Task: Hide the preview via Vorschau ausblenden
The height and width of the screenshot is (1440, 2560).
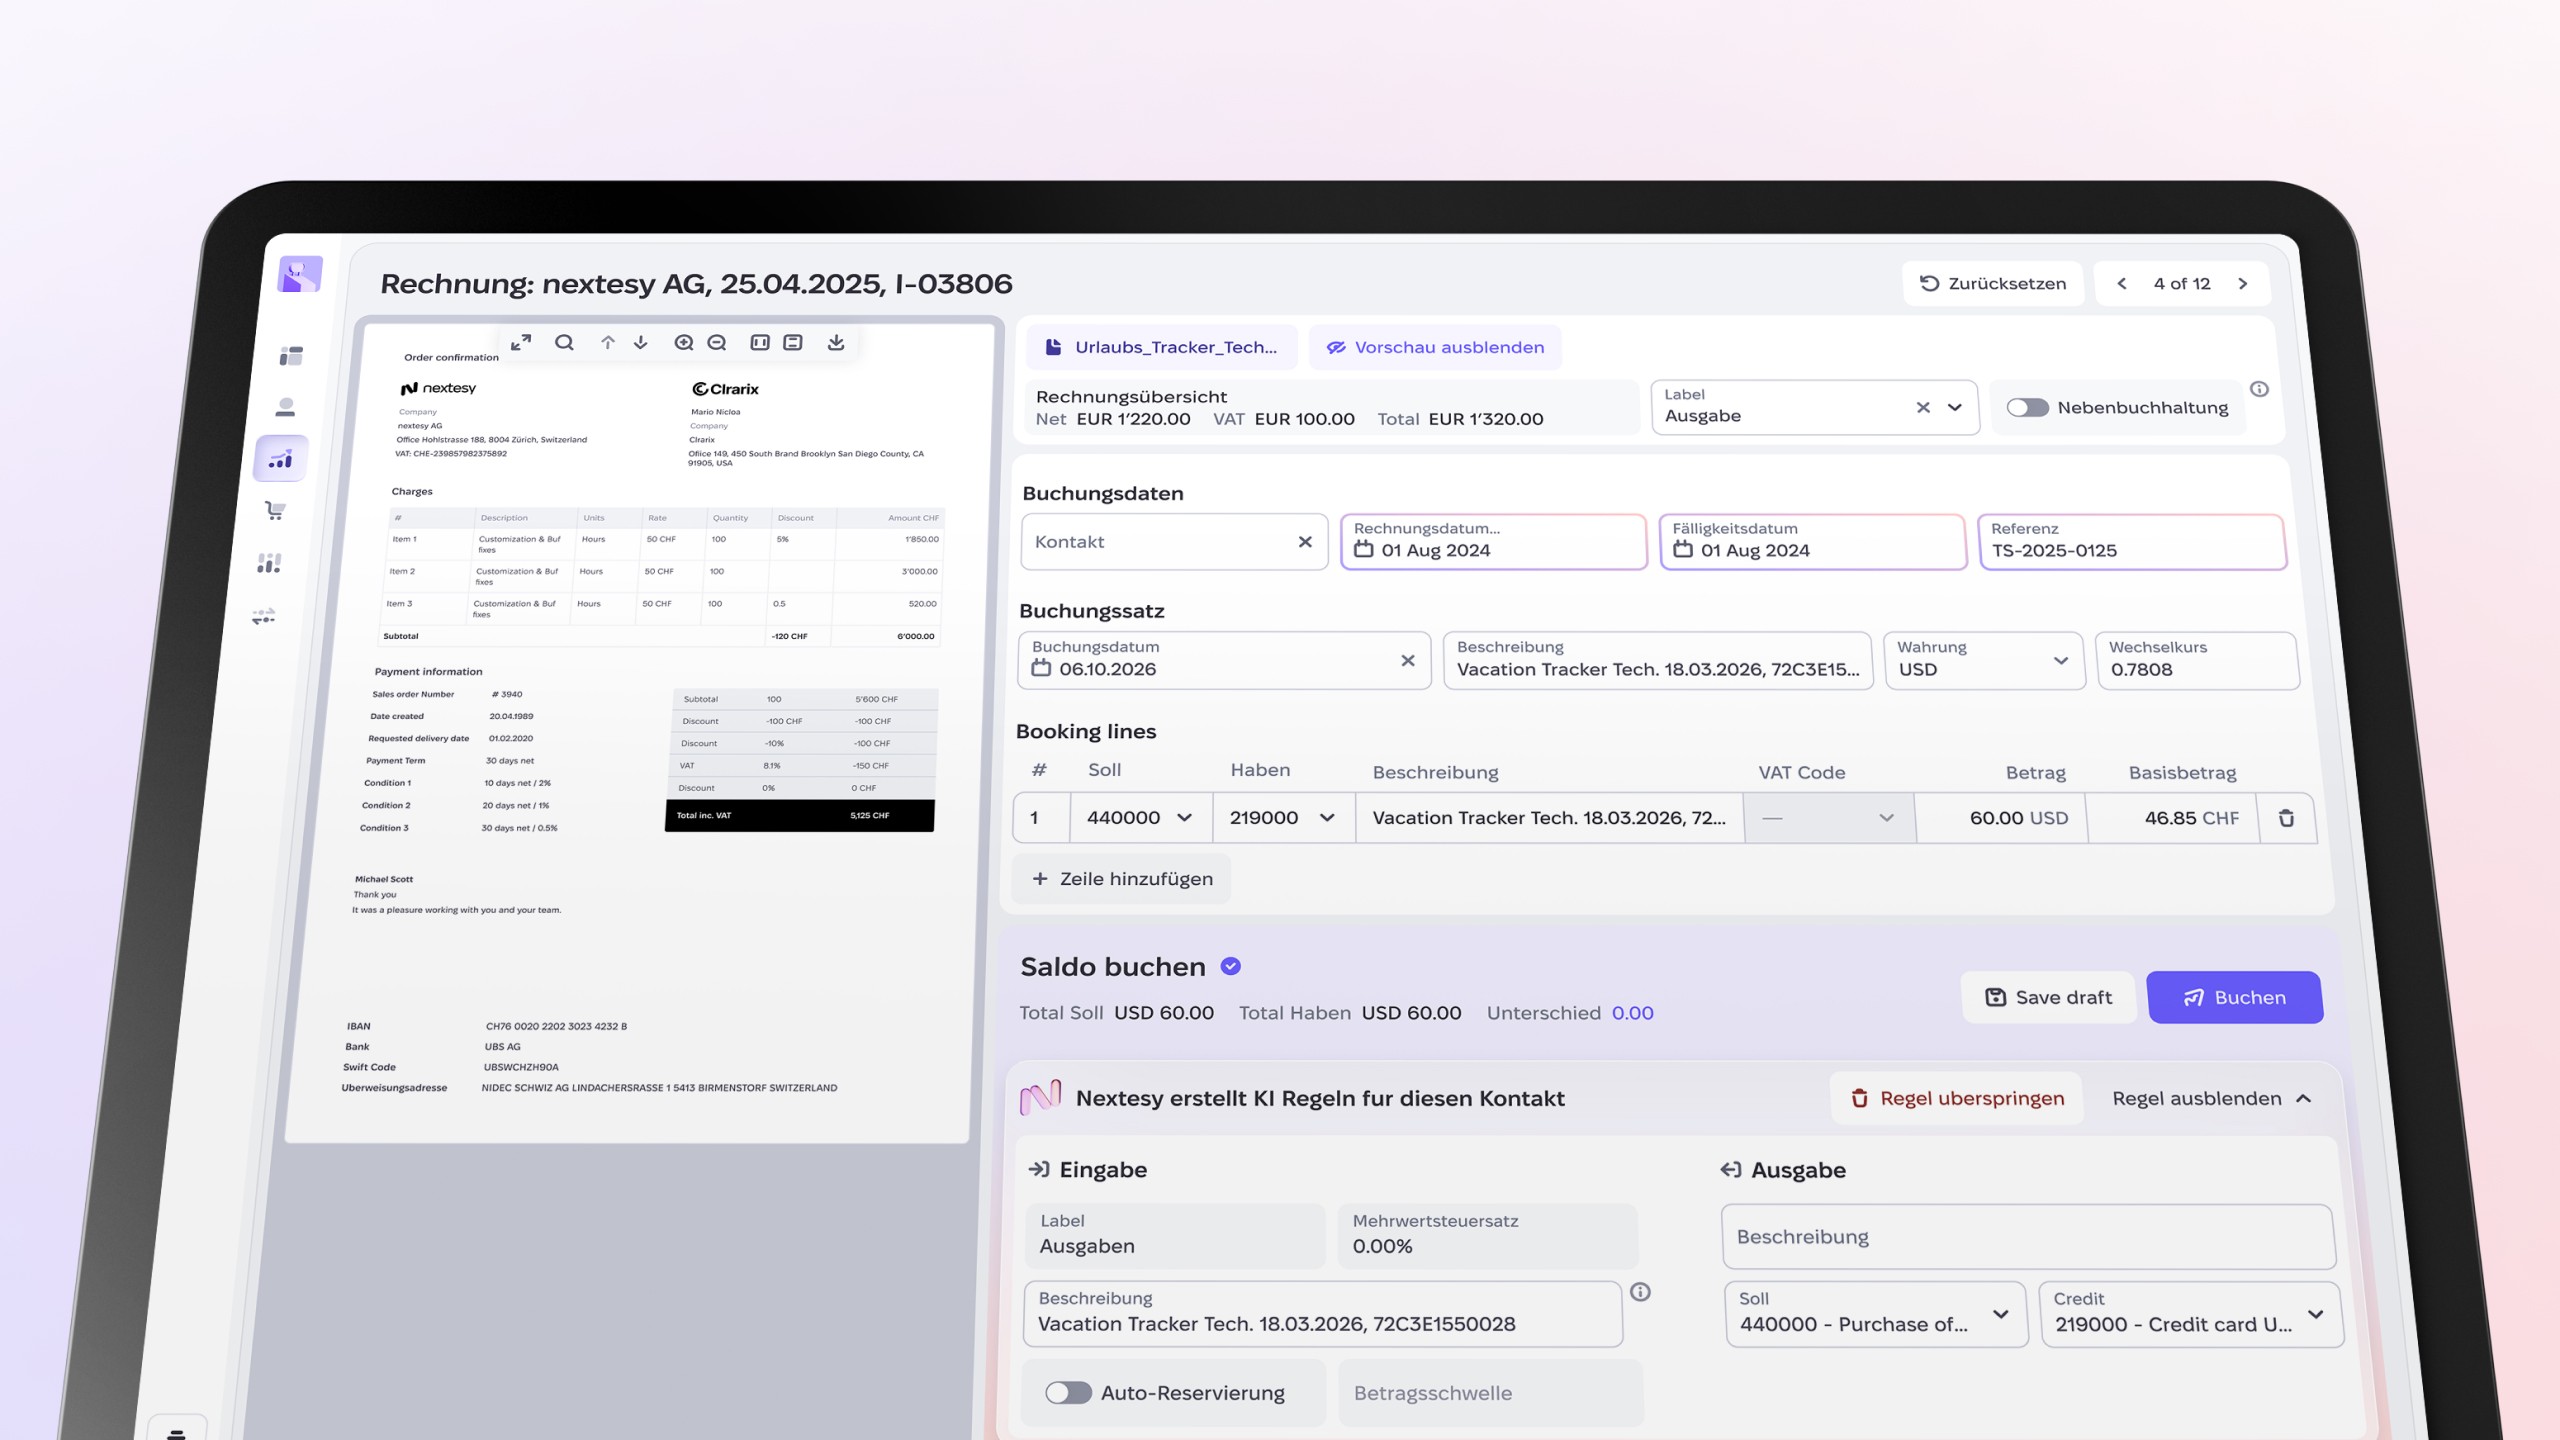Action: pos(1435,347)
